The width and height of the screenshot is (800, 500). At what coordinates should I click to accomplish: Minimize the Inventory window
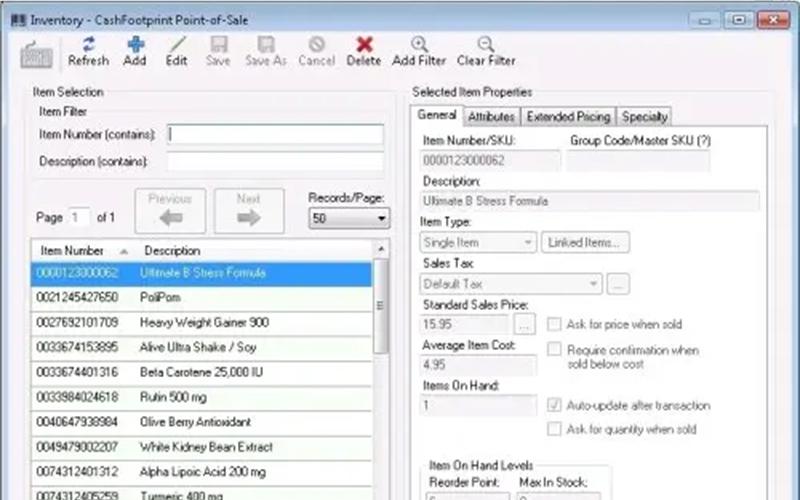[x=705, y=20]
